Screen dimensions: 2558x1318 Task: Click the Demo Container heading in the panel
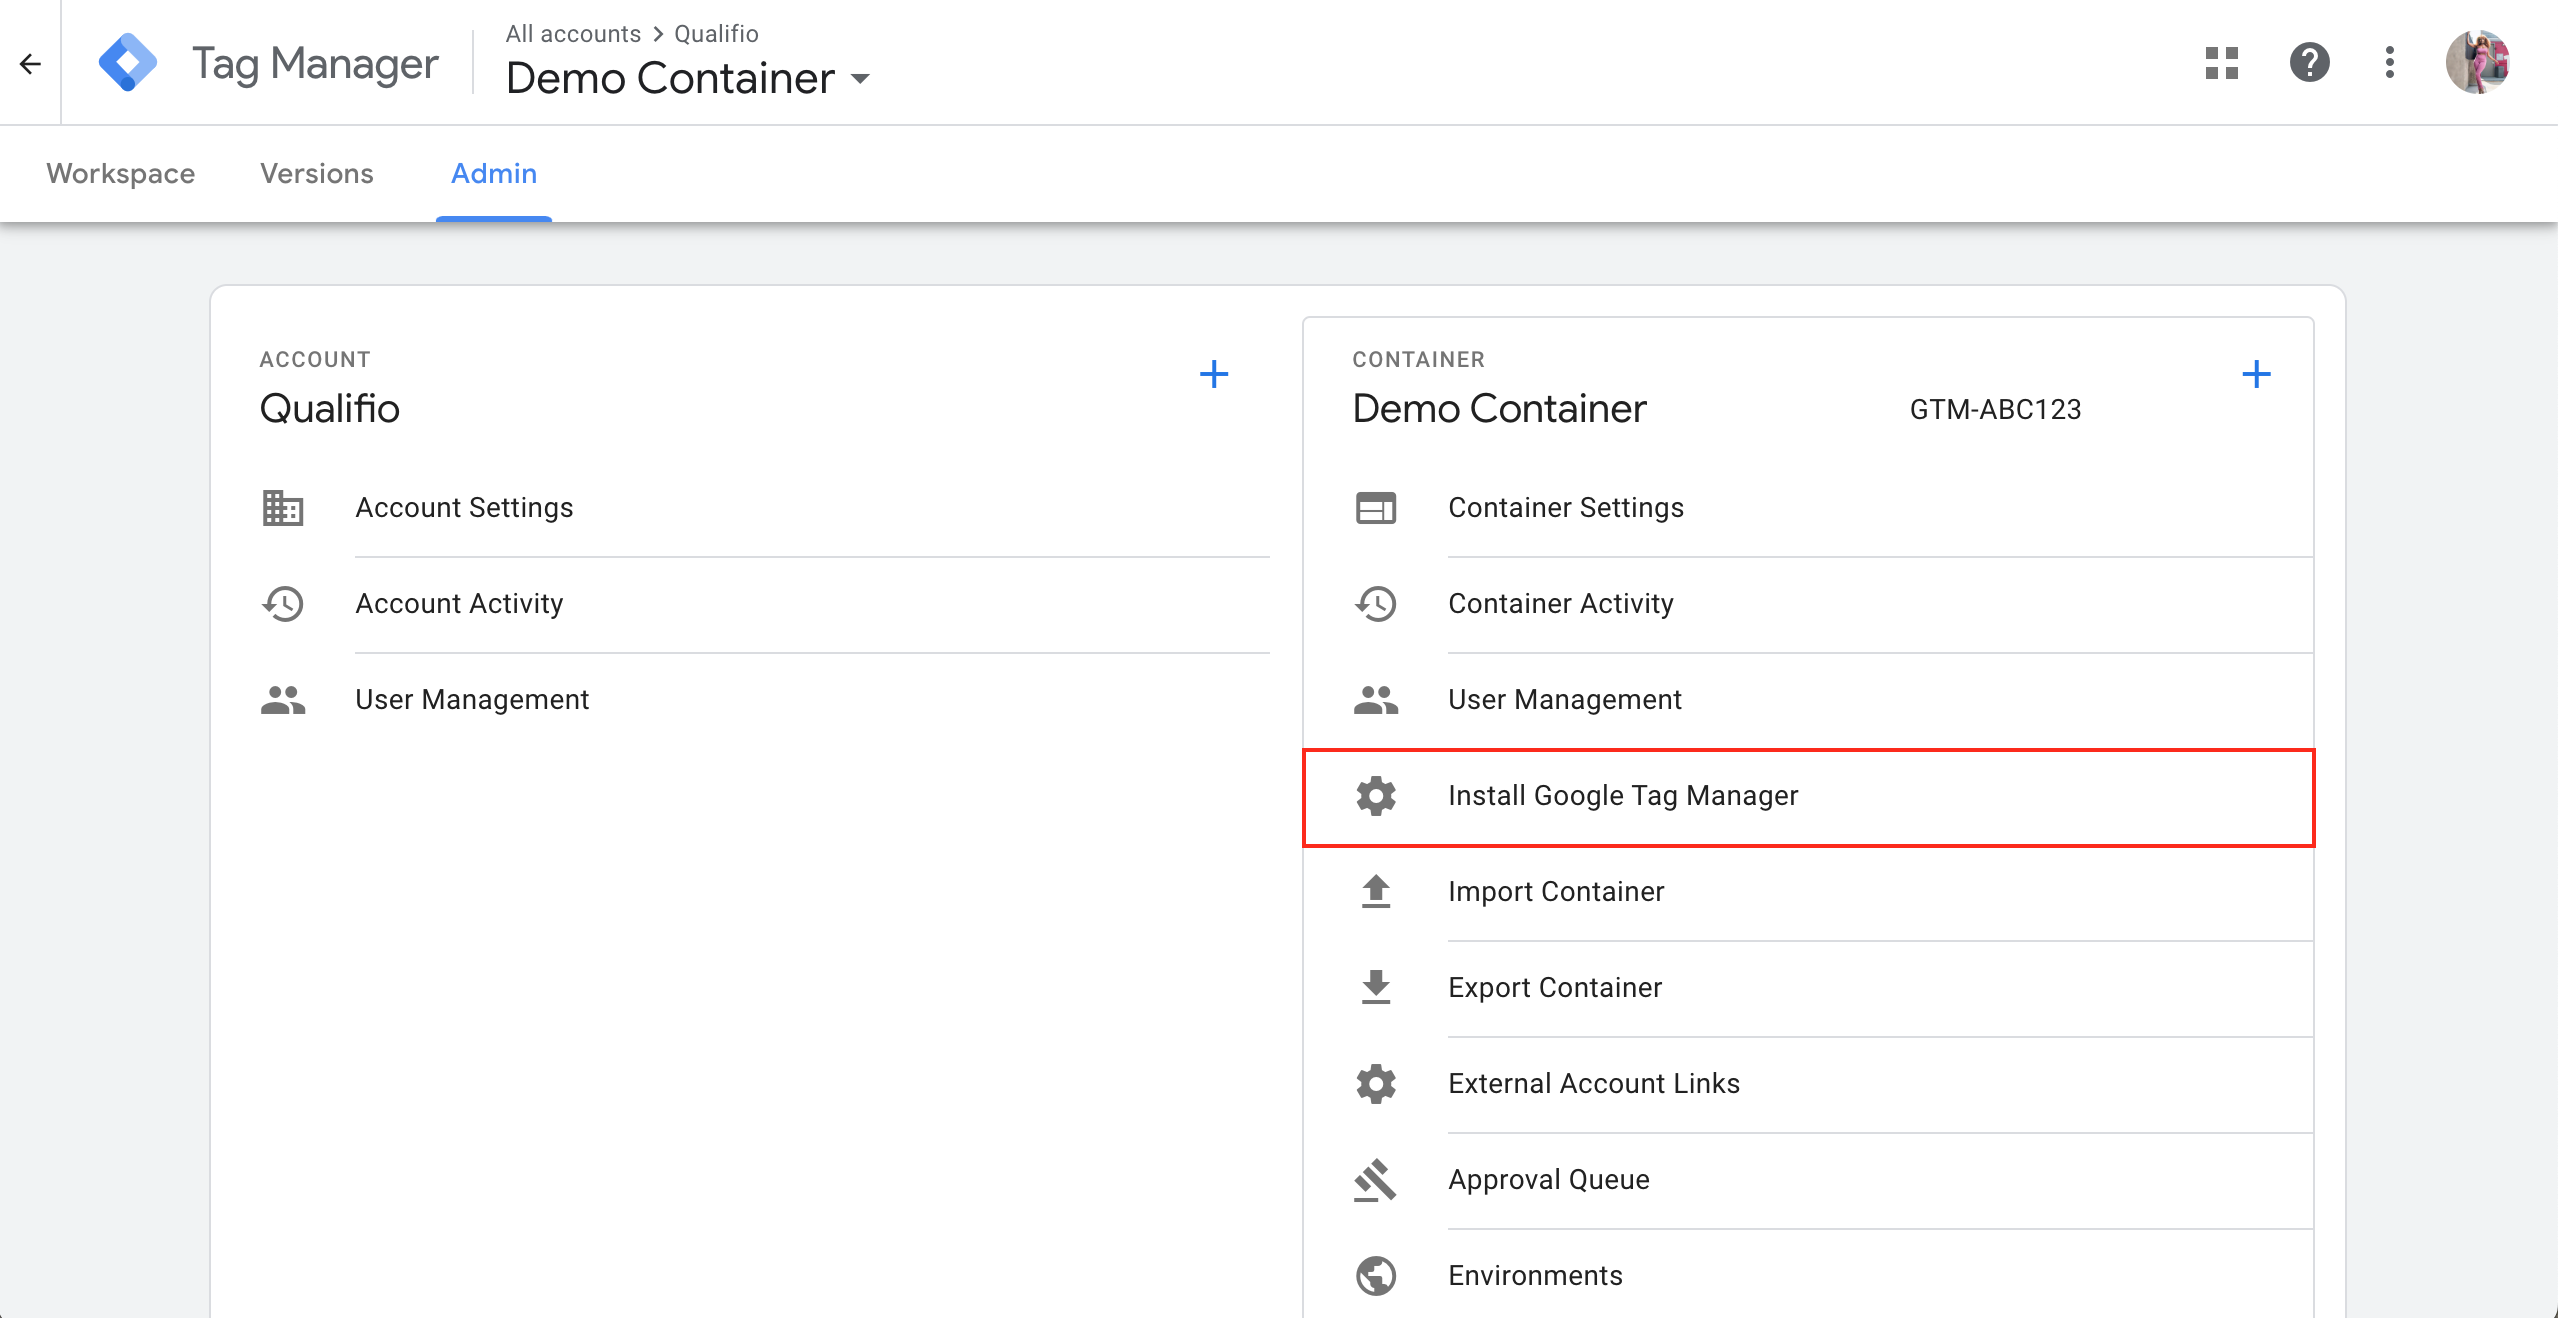click(x=1499, y=409)
